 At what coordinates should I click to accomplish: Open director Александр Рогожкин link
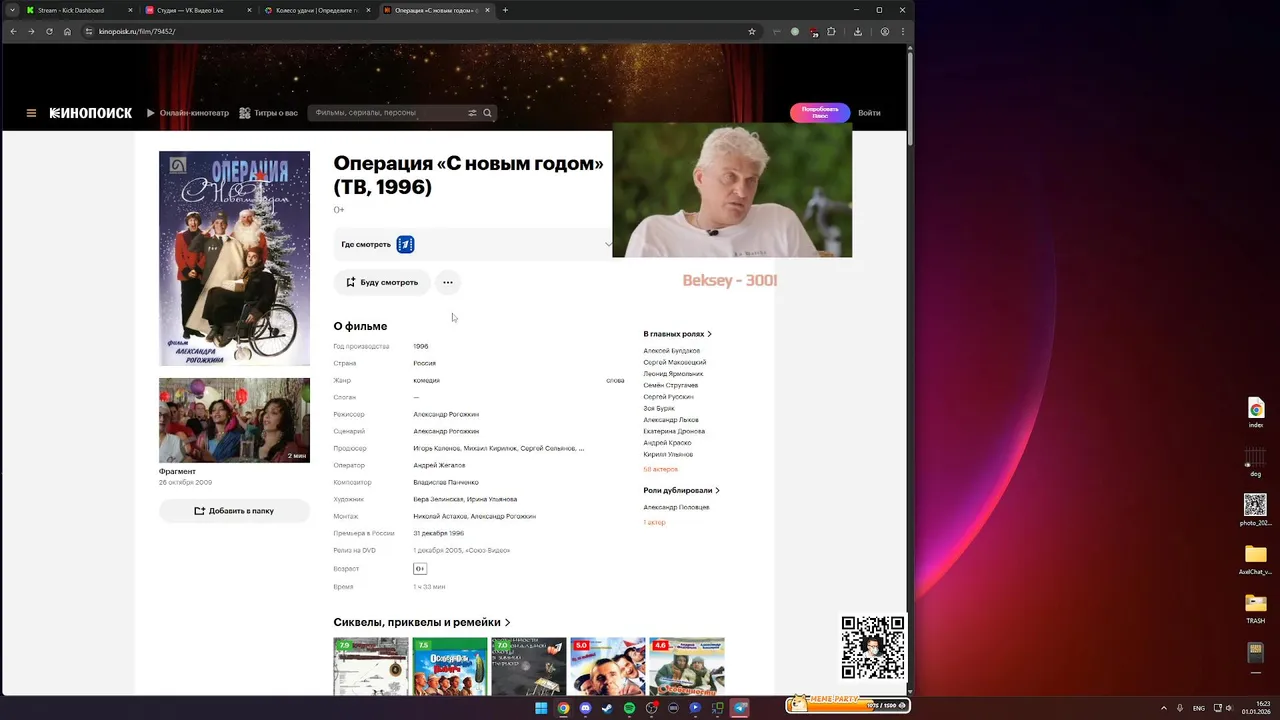click(x=446, y=414)
